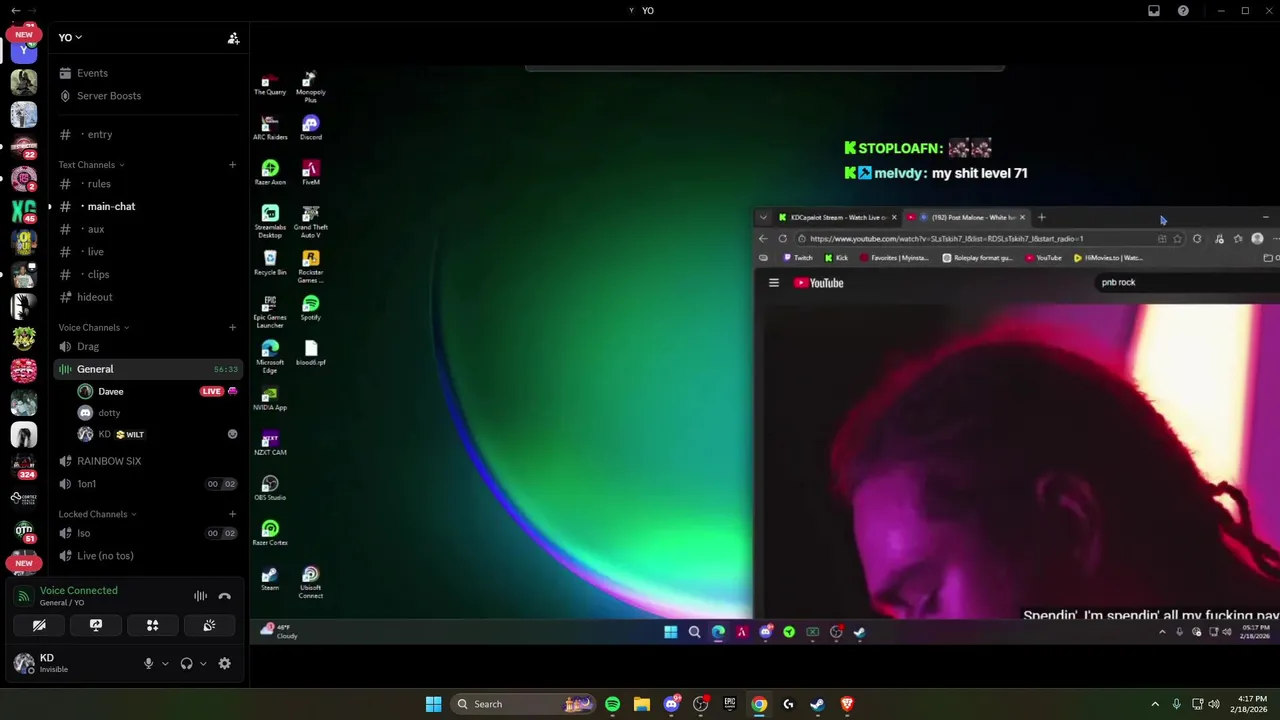Open Discord inbox icon in title bar

1153,10
